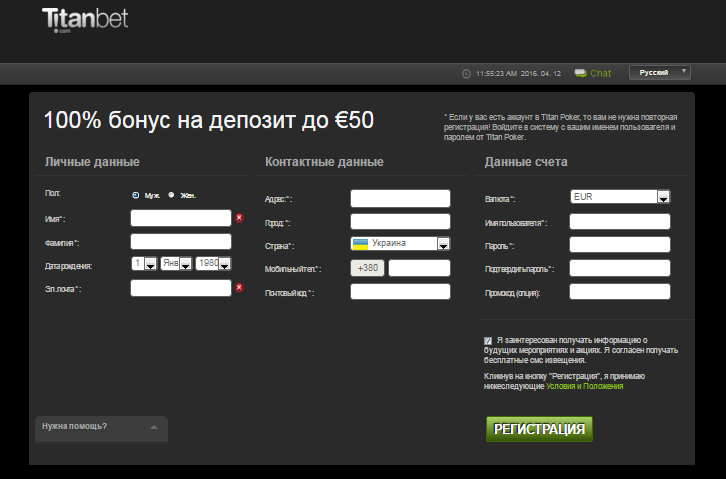This screenshot has height=479, width=726.
Task: Click the red error icon next to Эл. почта
Action: pyautogui.click(x=239, y=287)
